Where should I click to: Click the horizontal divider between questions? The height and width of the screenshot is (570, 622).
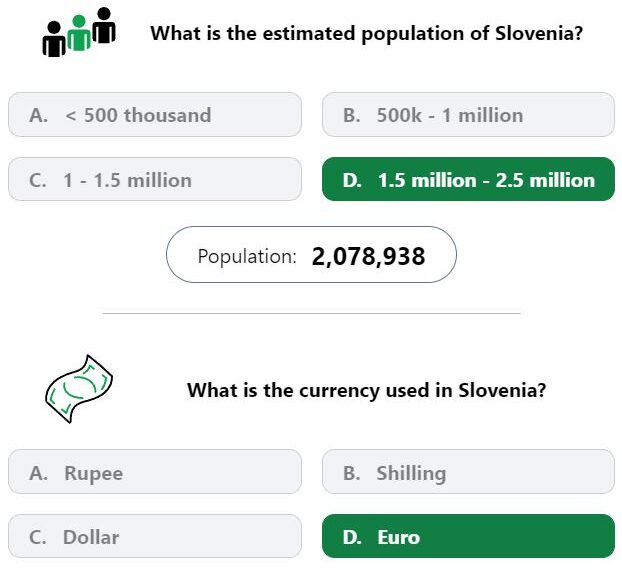[311, 313]
